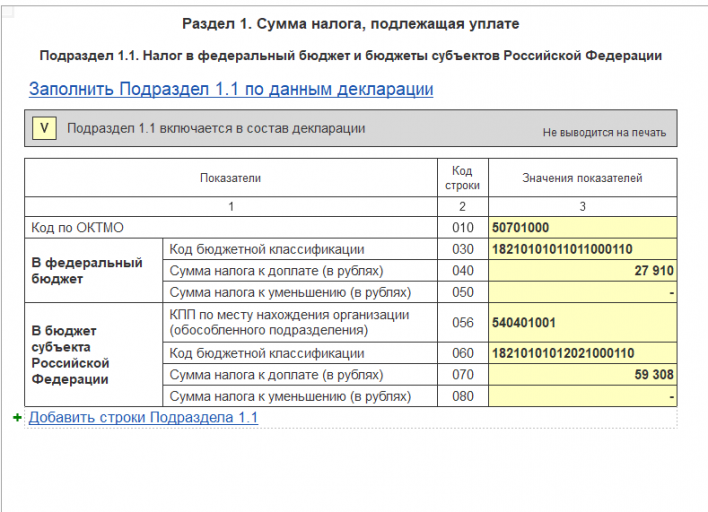Click row code 056
708x512 pixels.
pos(463,323)
